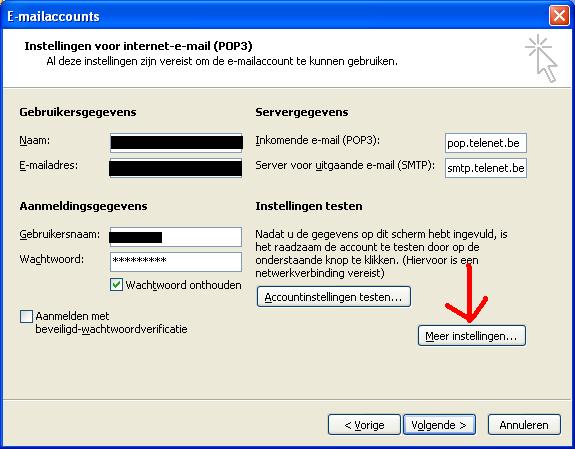Click inside the E-mailadres text box

176,168
